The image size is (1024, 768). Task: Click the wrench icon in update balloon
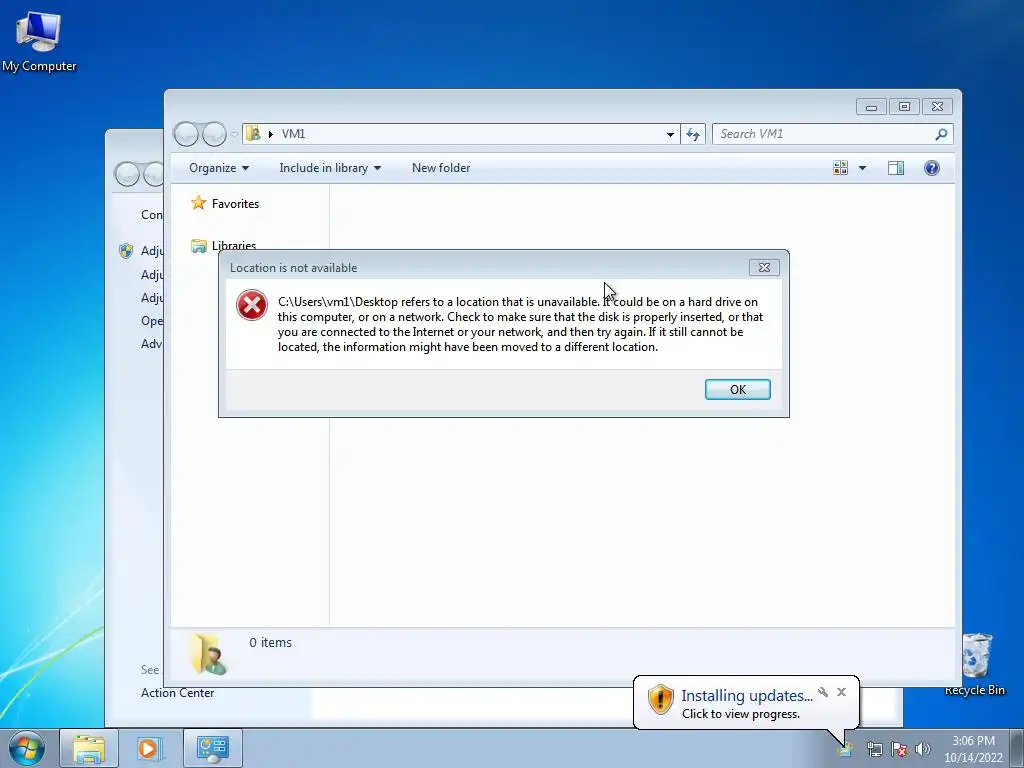823,692
